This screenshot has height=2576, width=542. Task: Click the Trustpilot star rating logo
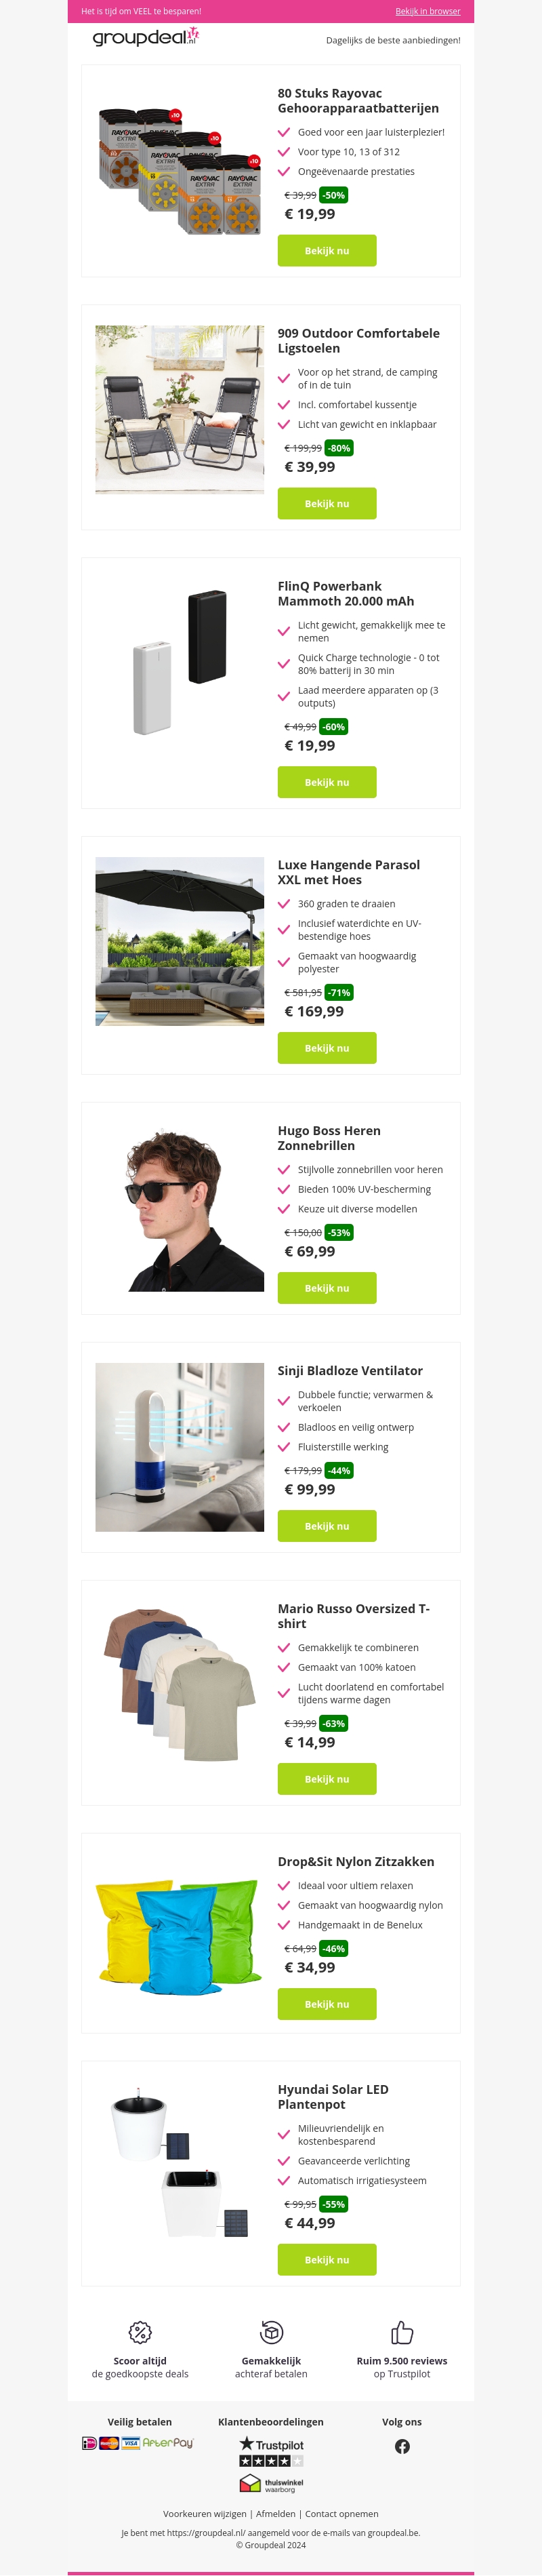click(x=271, y=2451)
